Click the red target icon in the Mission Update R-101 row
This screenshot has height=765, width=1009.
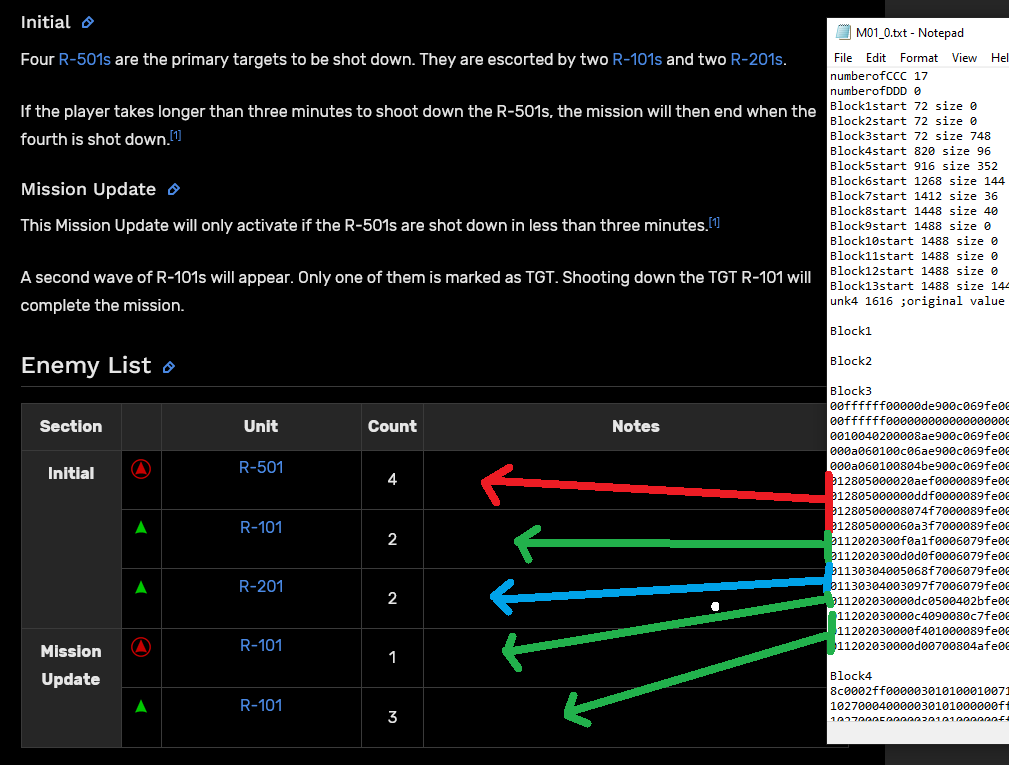pos(141,647)
